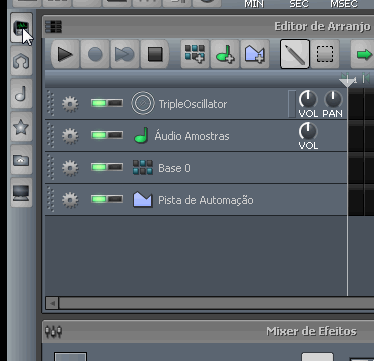Open gear menu for Pista de Automação

click(x=70, y=200)
